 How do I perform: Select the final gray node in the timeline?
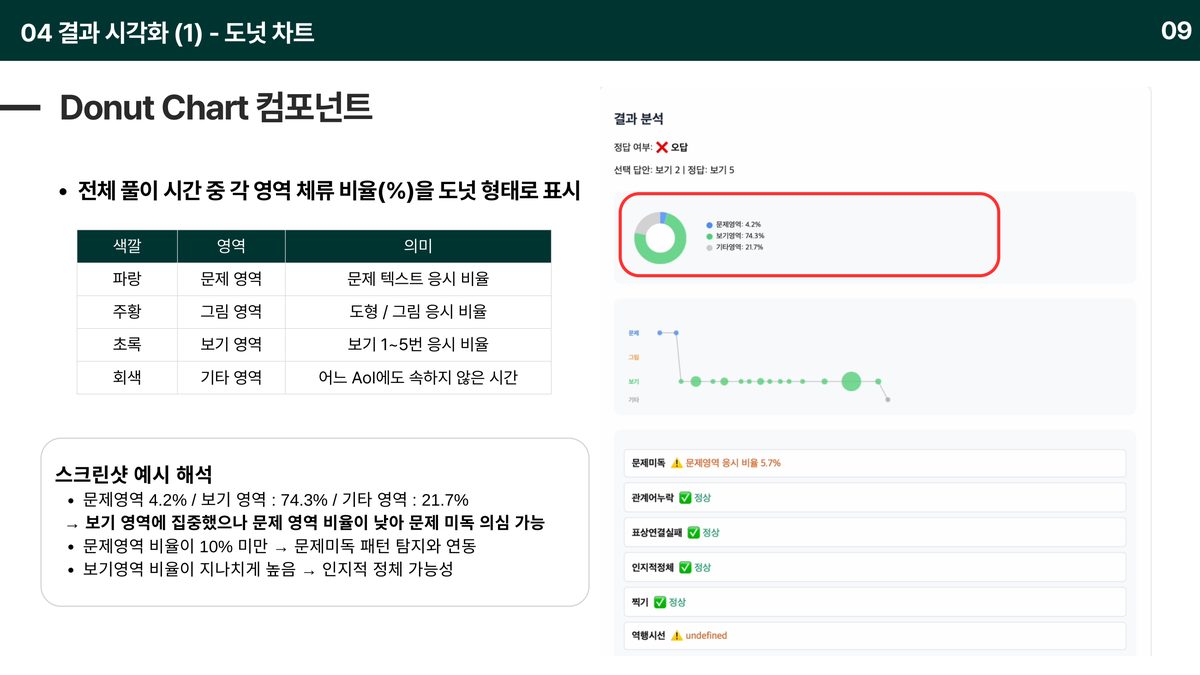click(888, 400)
